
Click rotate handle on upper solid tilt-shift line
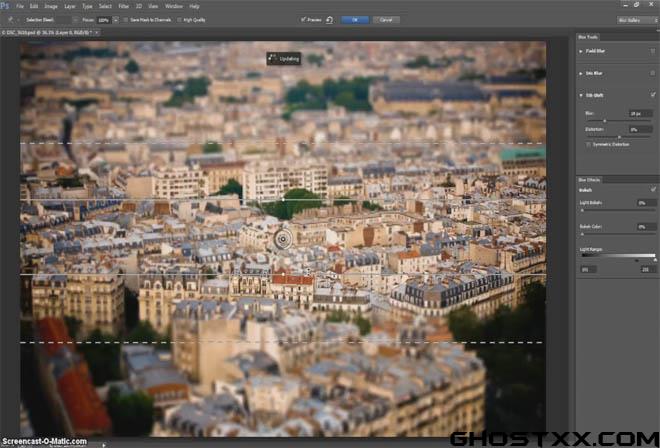(x=283, y=199)
